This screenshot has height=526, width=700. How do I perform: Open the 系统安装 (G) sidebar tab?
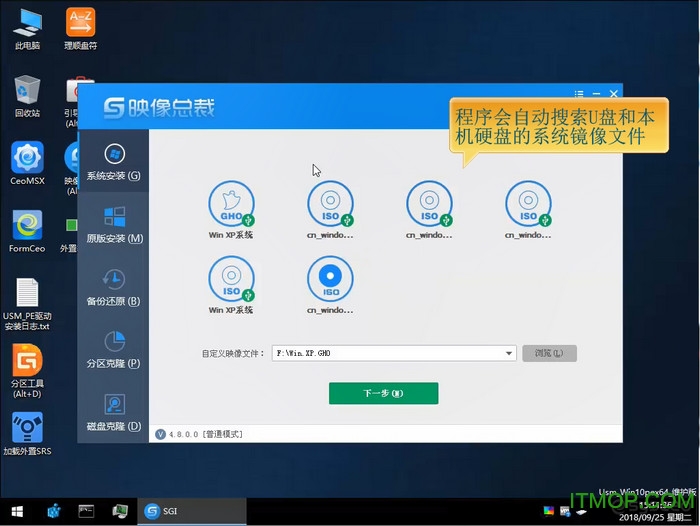tap(113, 161)
